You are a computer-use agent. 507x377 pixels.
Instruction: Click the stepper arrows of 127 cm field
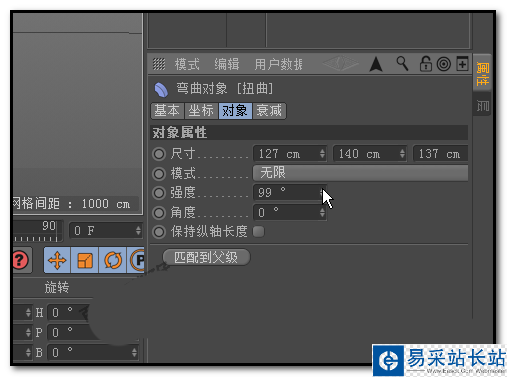pyautogui.click(x=322, y=154)
